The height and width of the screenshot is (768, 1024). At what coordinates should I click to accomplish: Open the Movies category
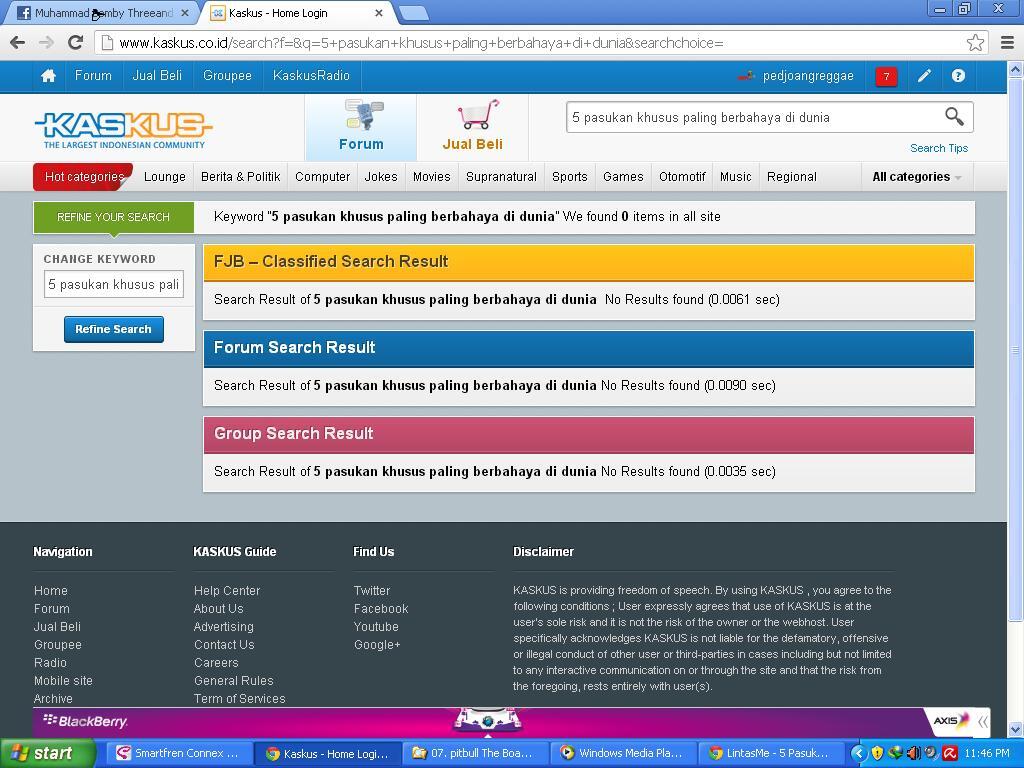(x=432, y=177)
